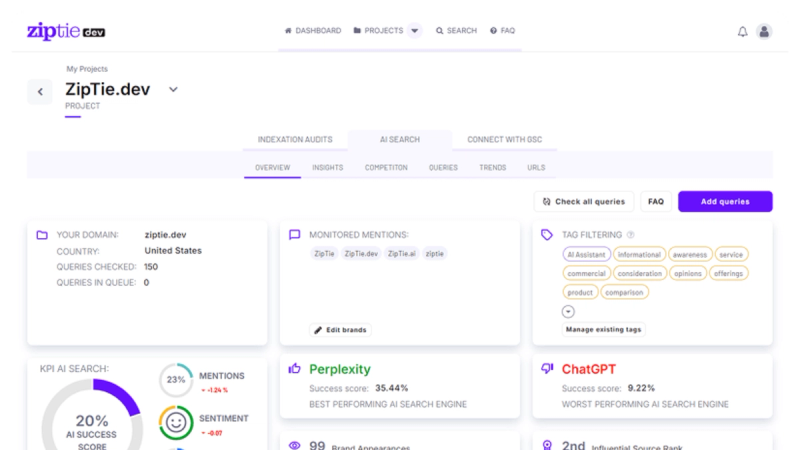
Task: Open the notifications bell icon
Action: (742, 32)
